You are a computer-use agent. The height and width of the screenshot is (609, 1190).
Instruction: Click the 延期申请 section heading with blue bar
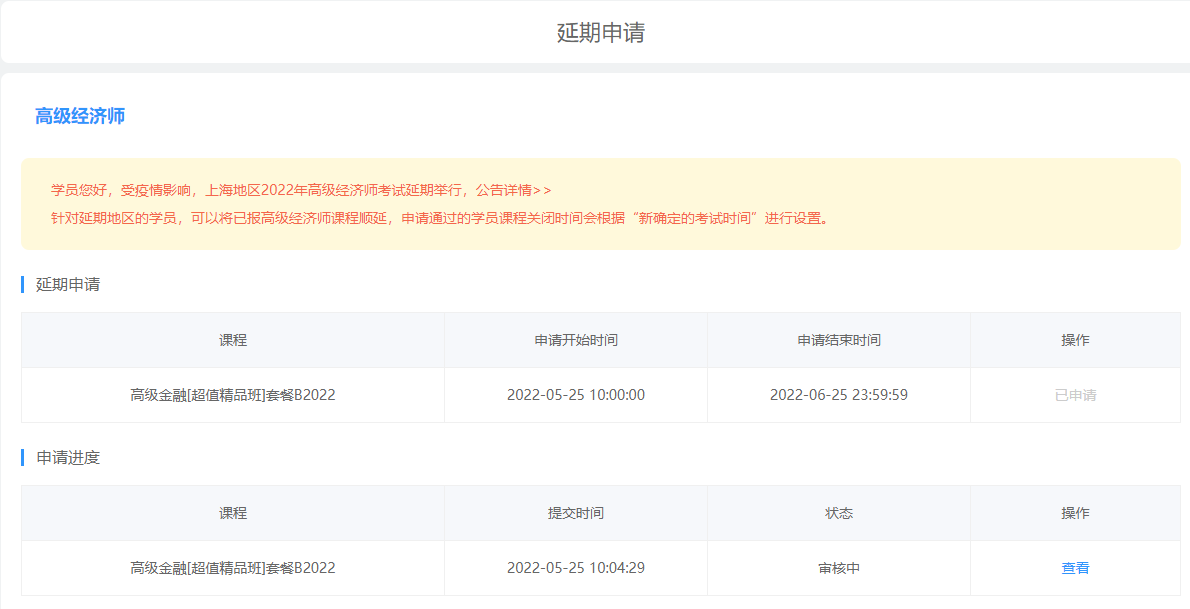(x=68, y=284)
